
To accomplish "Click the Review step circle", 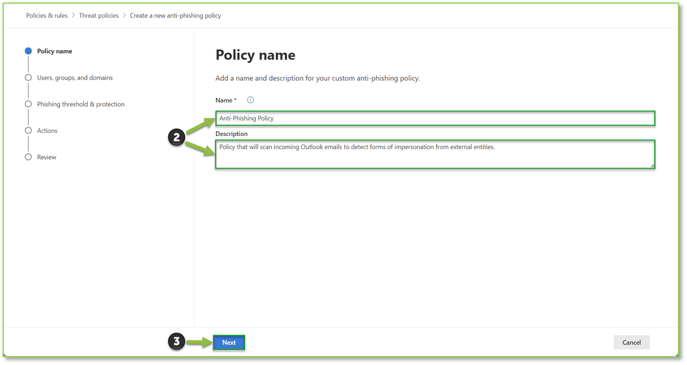I will coord(28,157).
